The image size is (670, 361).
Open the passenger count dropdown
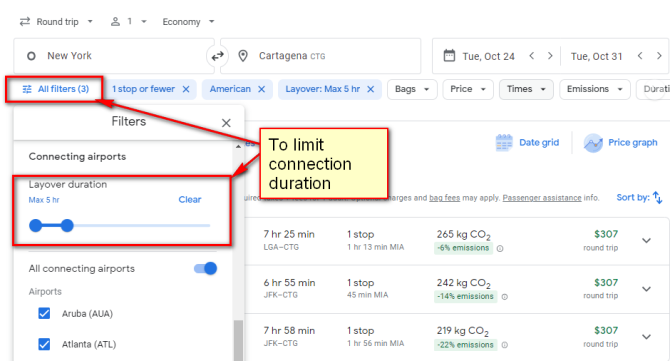[x=129, y=22]
